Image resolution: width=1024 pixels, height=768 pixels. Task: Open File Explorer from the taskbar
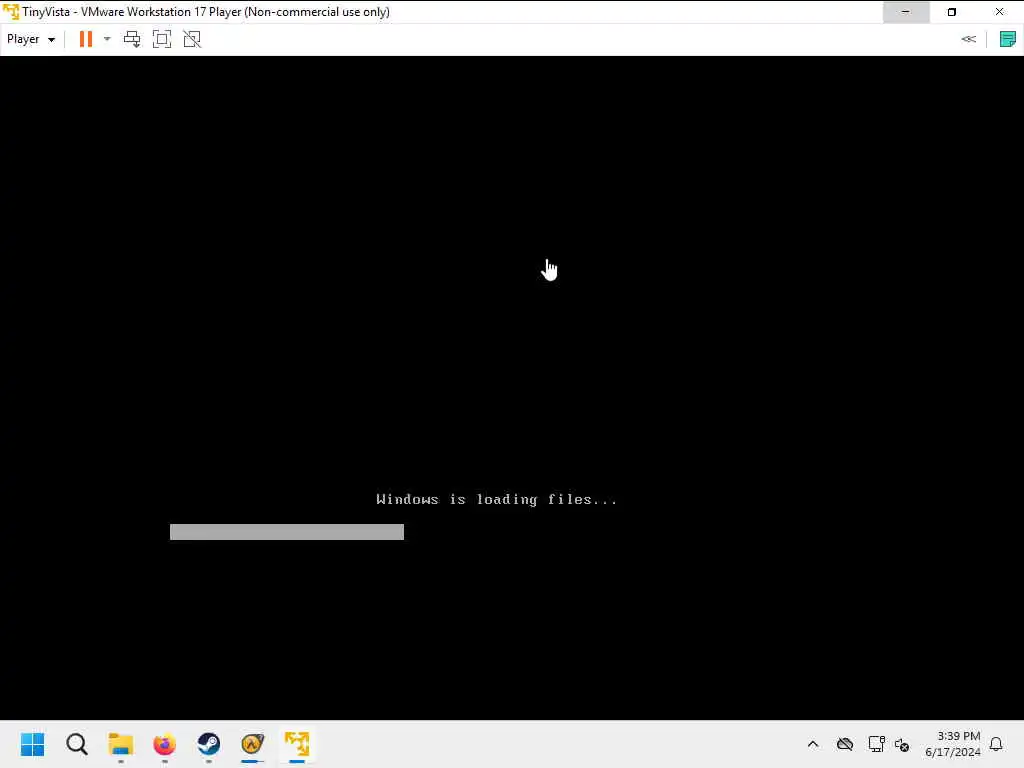pos(121,744)
